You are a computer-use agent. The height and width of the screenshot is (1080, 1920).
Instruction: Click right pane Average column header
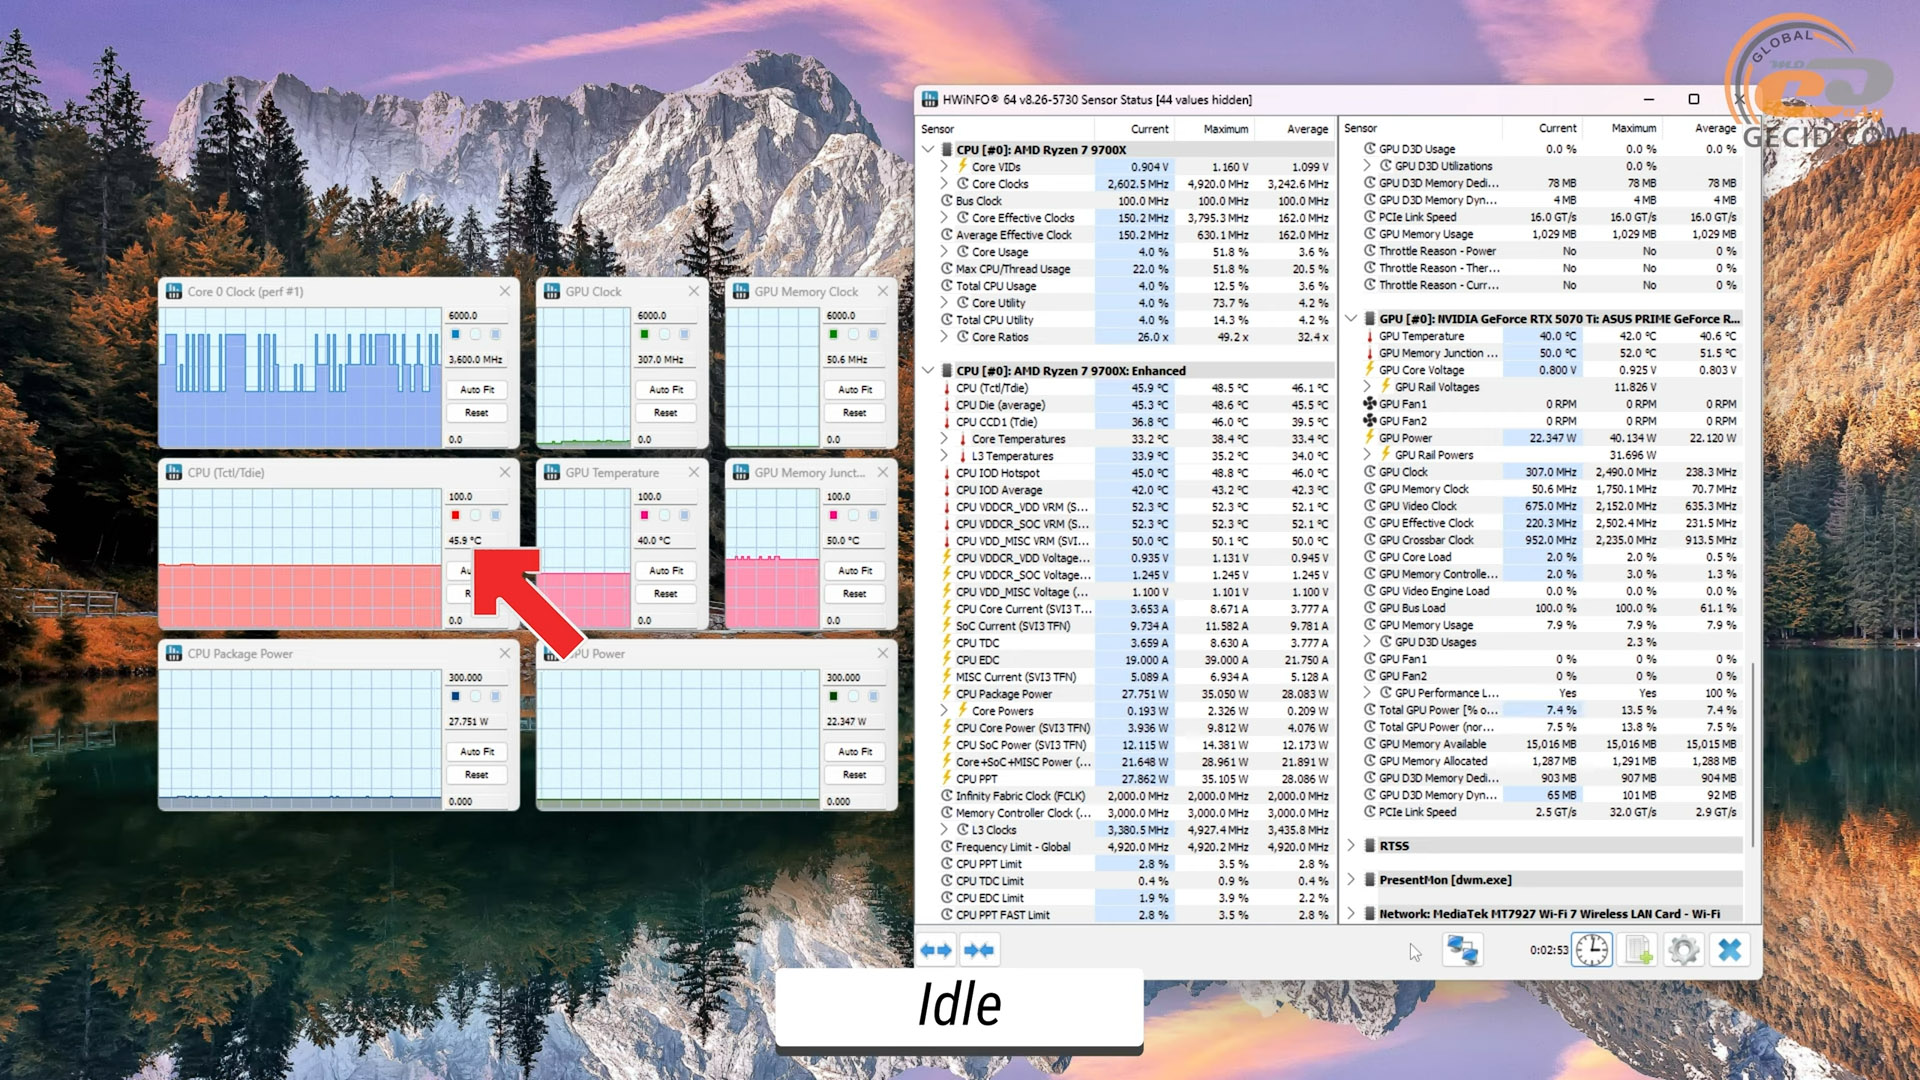point(1702,128)
